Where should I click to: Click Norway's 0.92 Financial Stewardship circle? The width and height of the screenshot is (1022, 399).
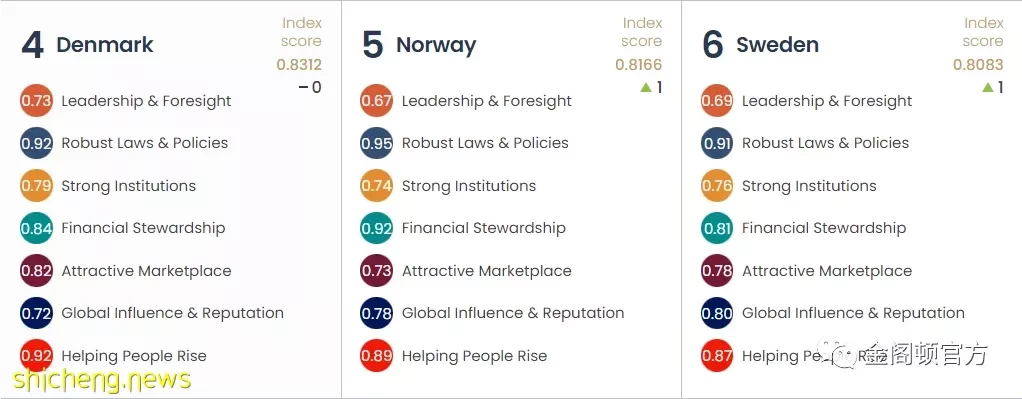click(377, 228)
